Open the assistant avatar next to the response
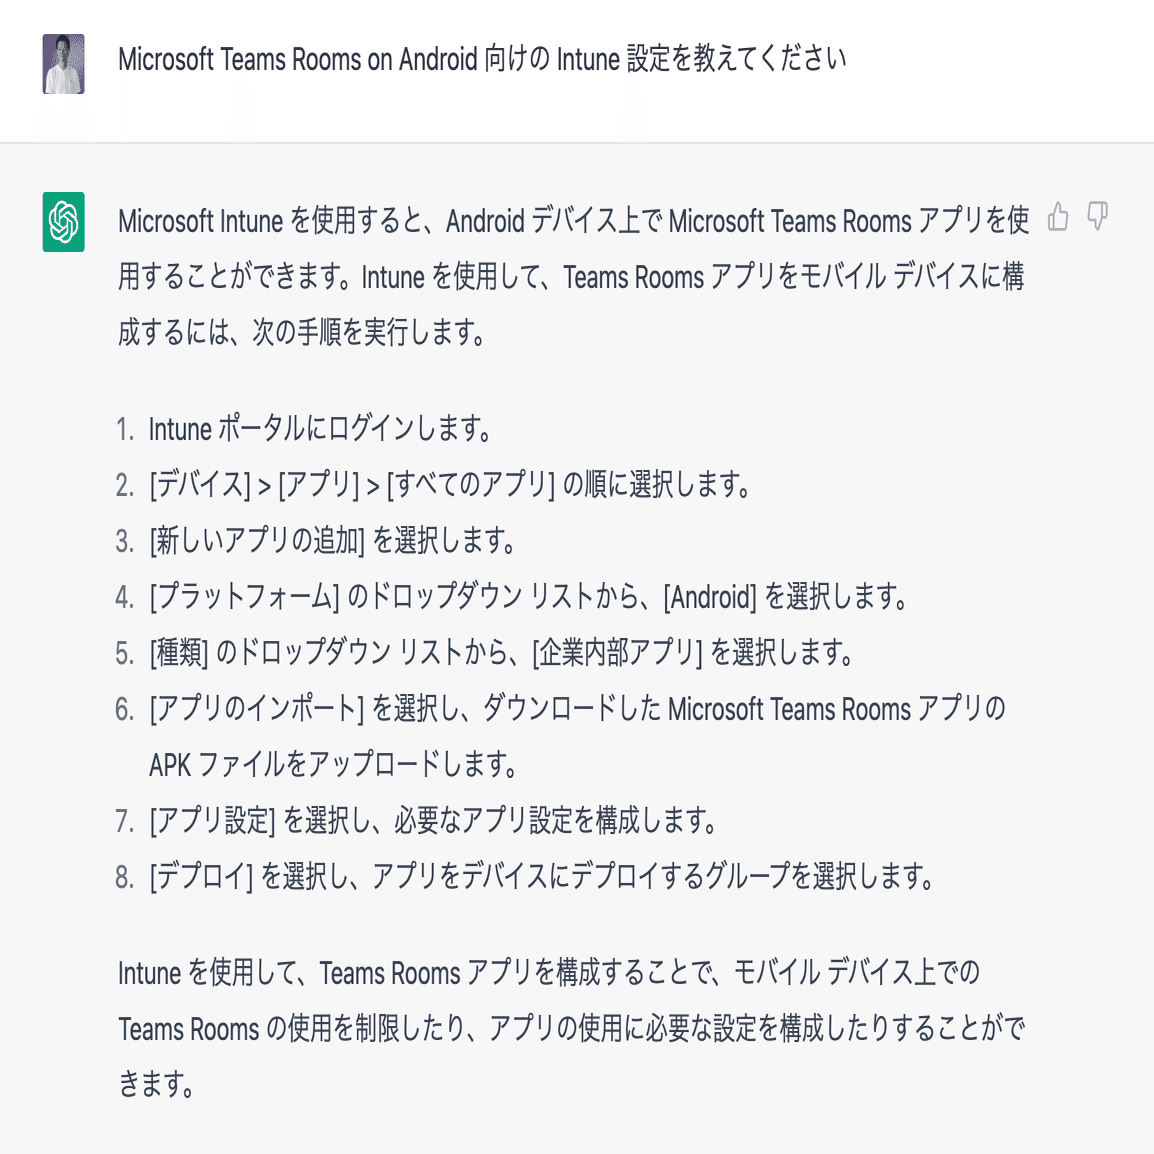This screenshot has width=1154, height=1154. pyautogui.click(x=63, y=219)
